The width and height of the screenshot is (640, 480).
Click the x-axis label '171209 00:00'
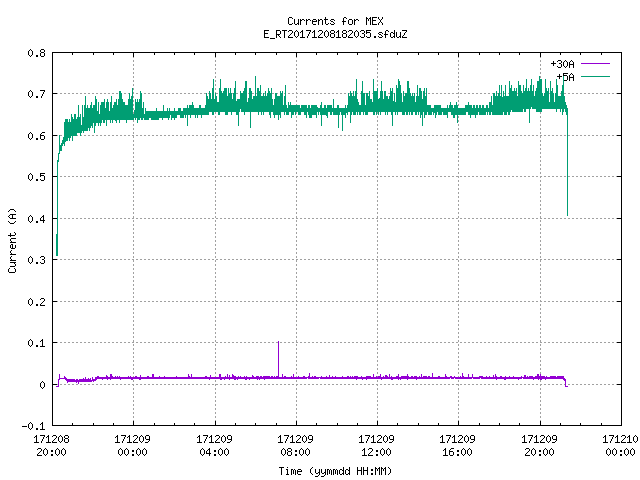[x=132, y=445]
